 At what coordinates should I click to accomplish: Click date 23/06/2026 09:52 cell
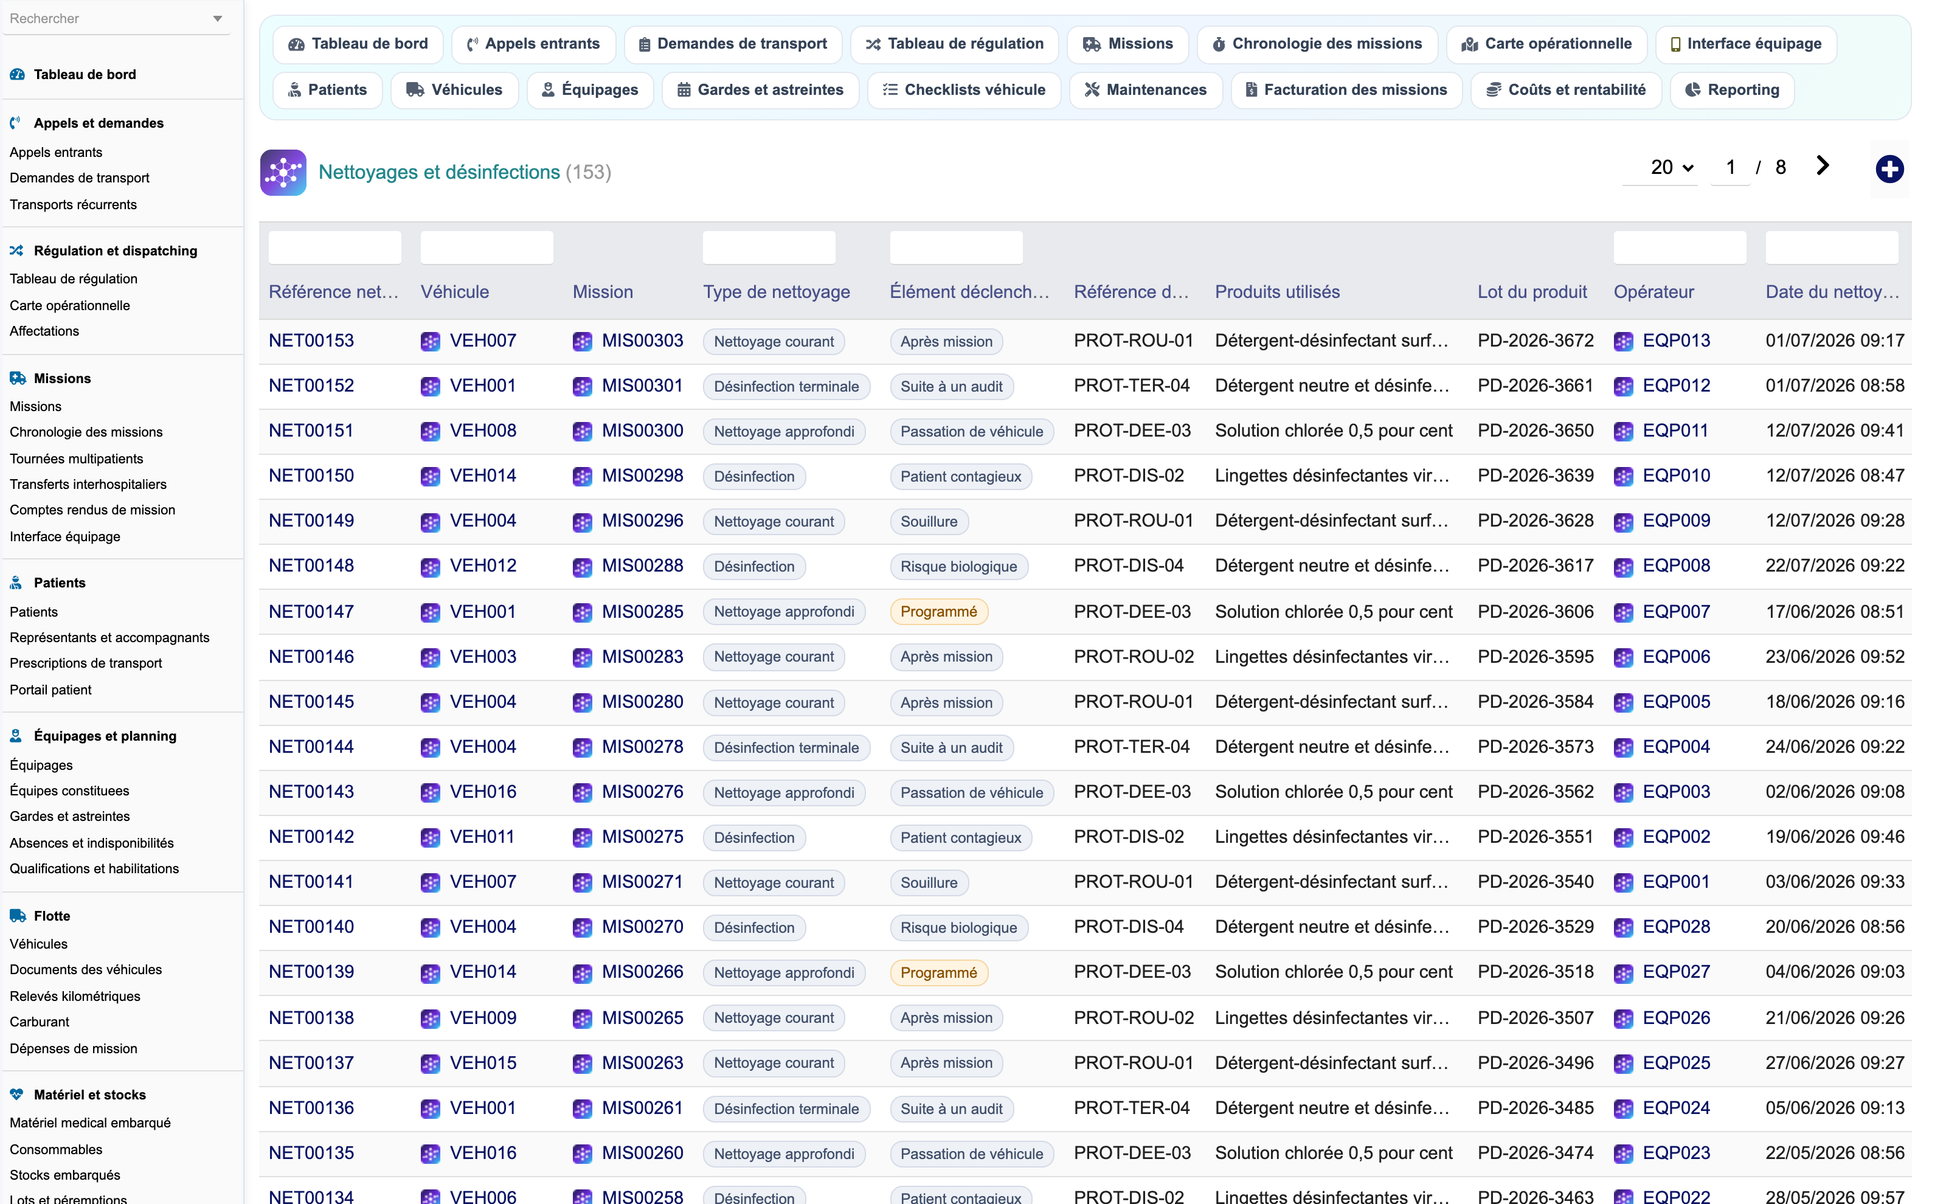pos(1834,657)
